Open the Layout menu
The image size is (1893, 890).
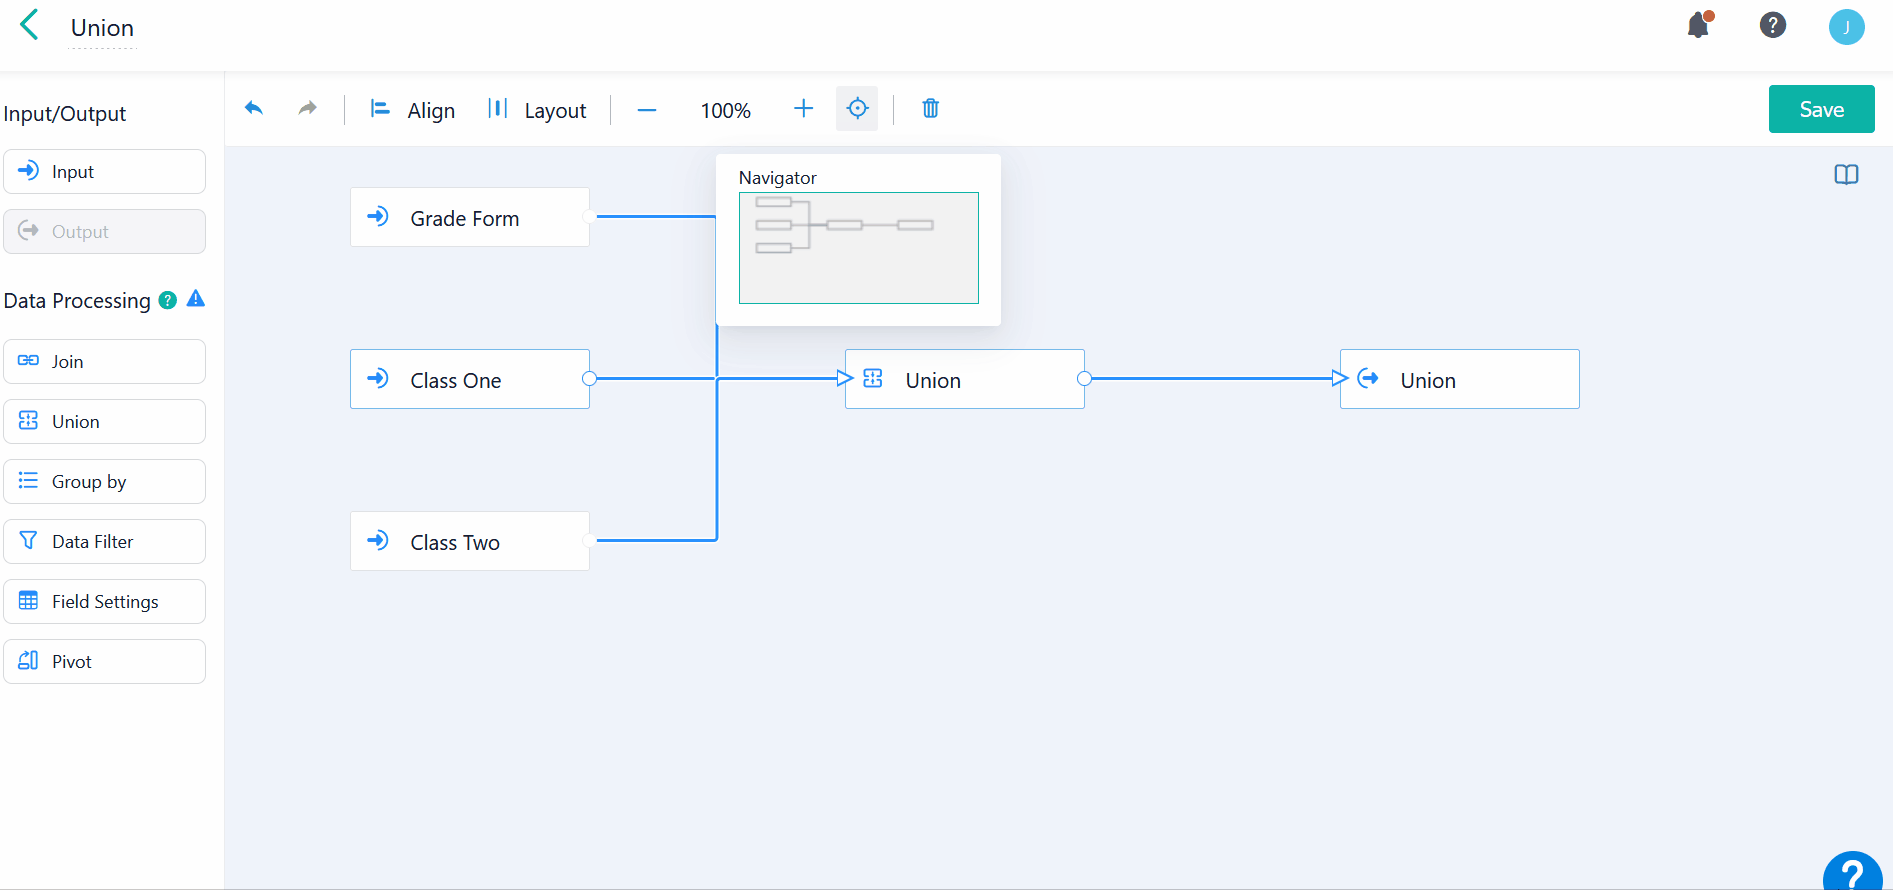[537, 110]
